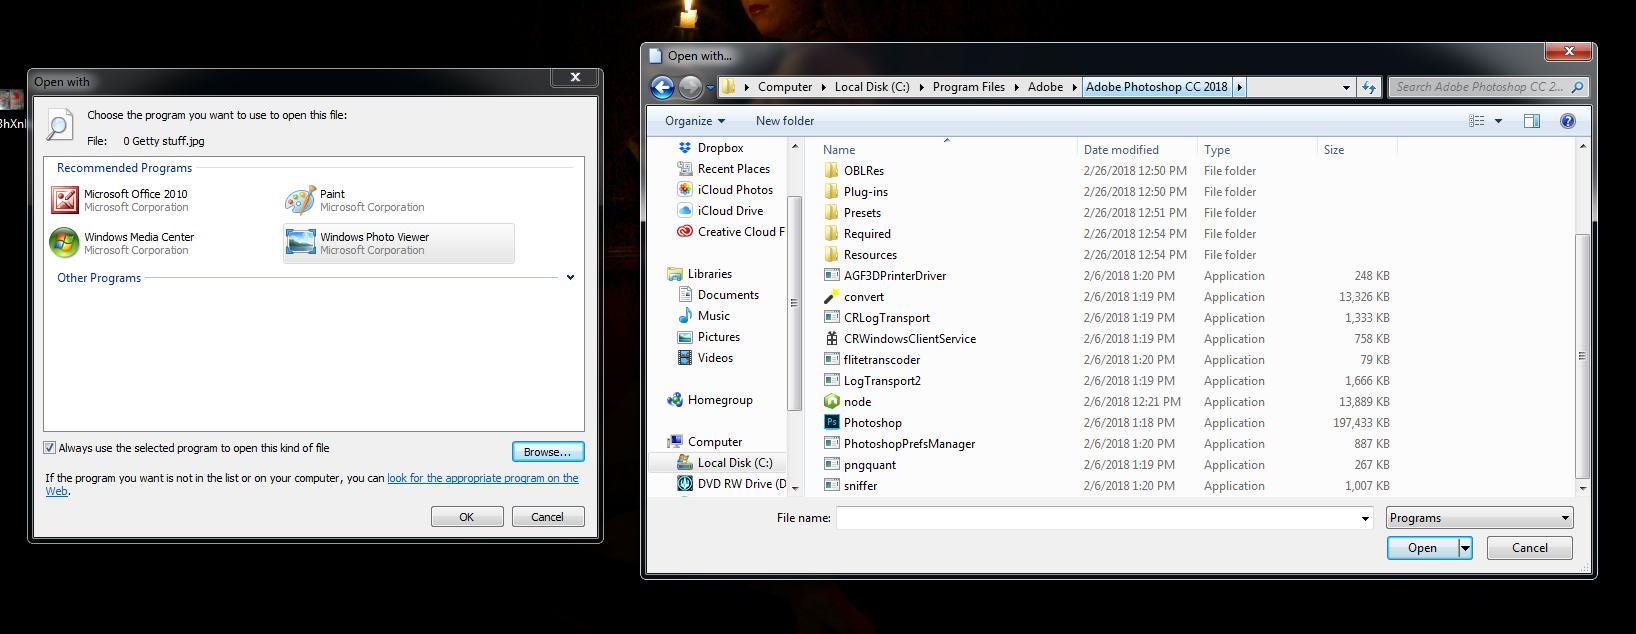Click the search magnifier icon

pyautogui.click(x=1577, y=87)
